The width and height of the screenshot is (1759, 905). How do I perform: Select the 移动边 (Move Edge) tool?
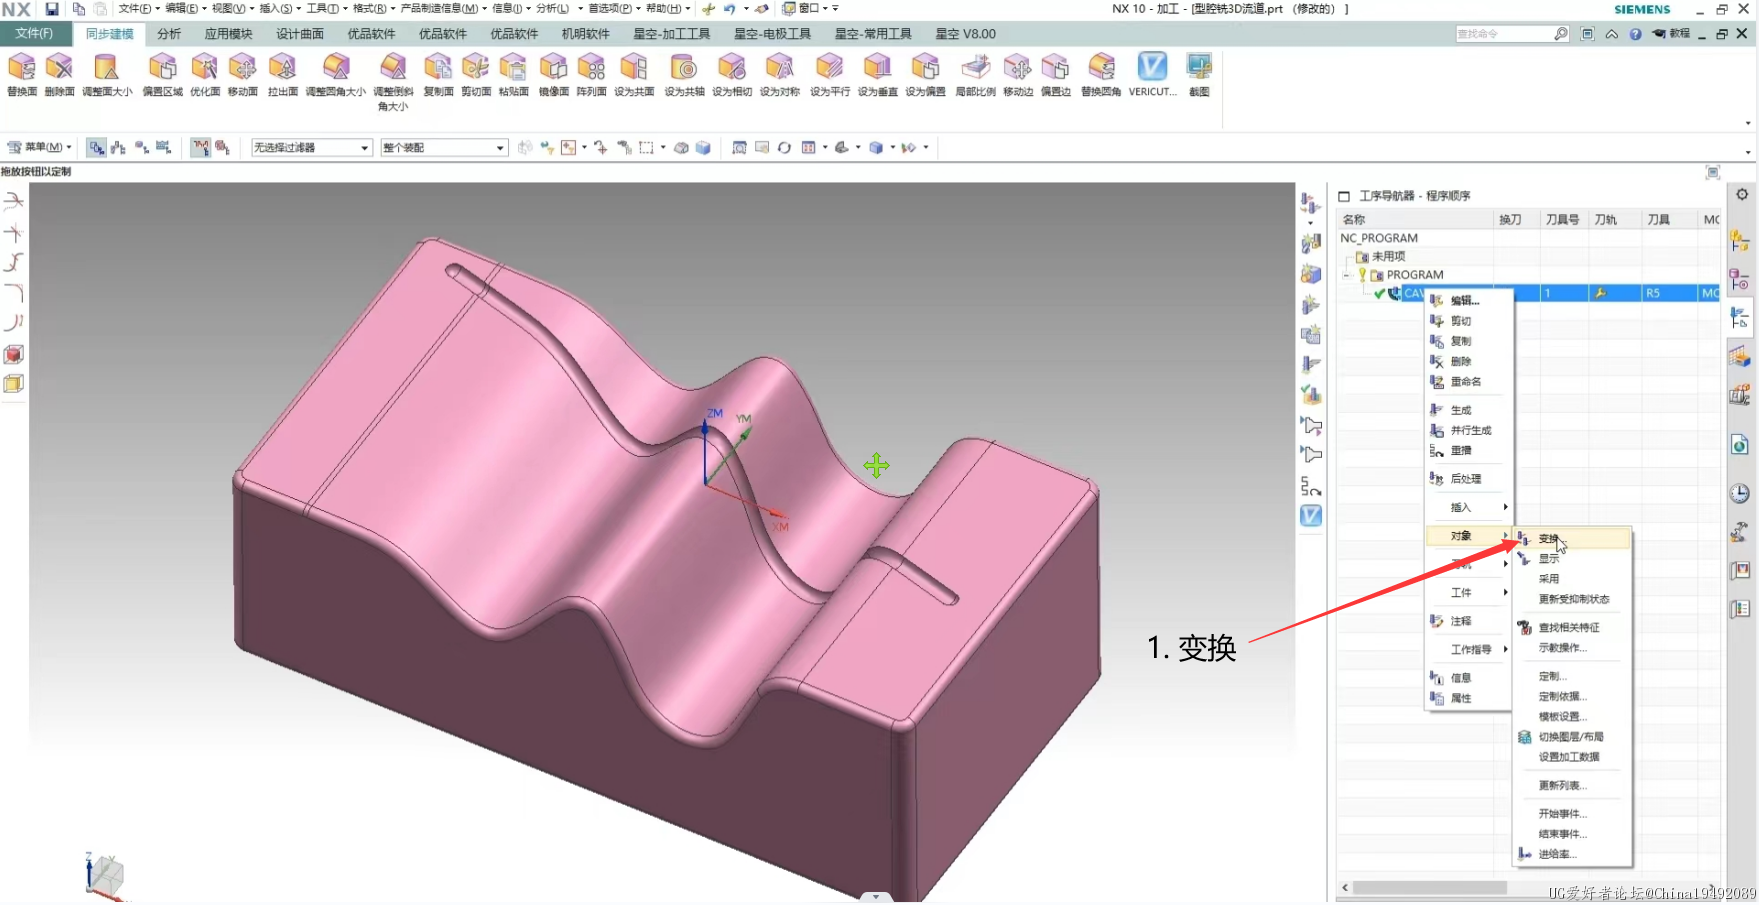click(1018, 75)
